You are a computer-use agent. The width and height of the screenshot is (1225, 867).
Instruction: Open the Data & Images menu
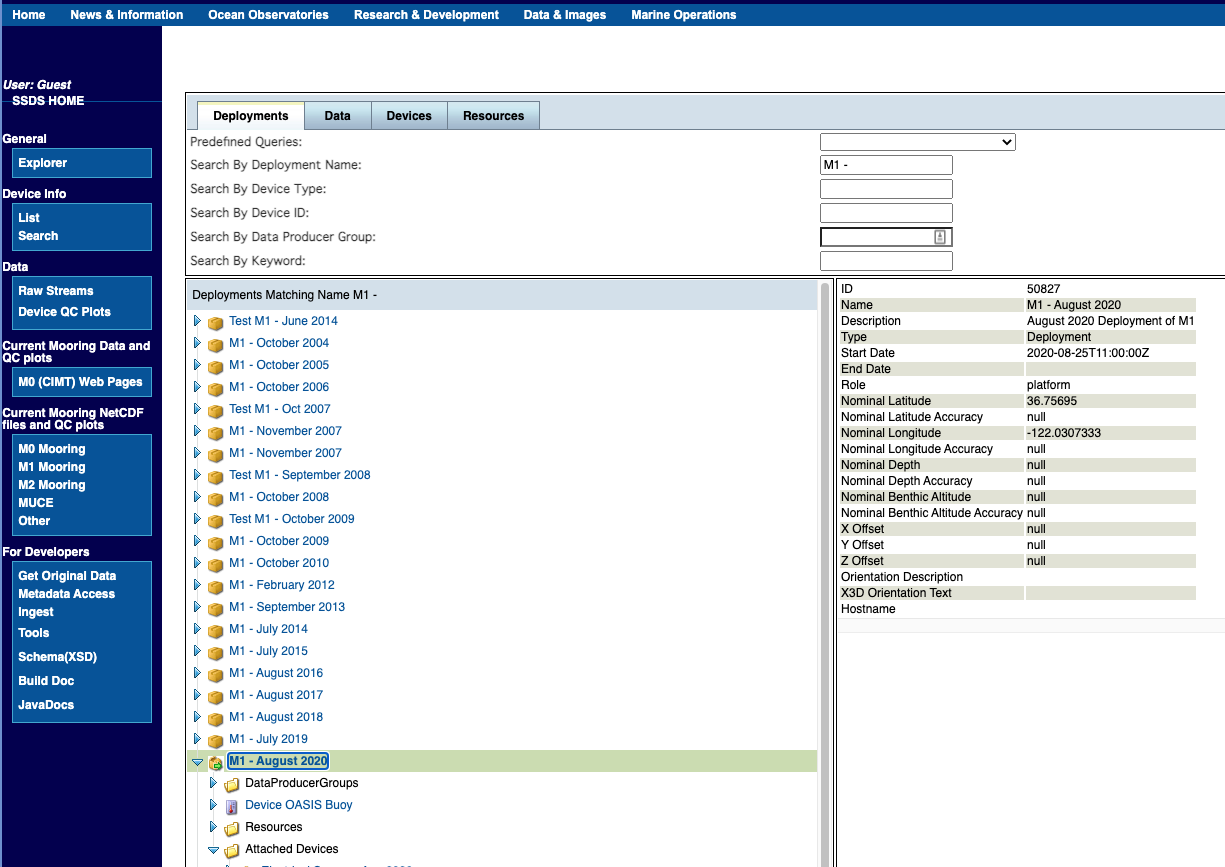coord(564,15)
